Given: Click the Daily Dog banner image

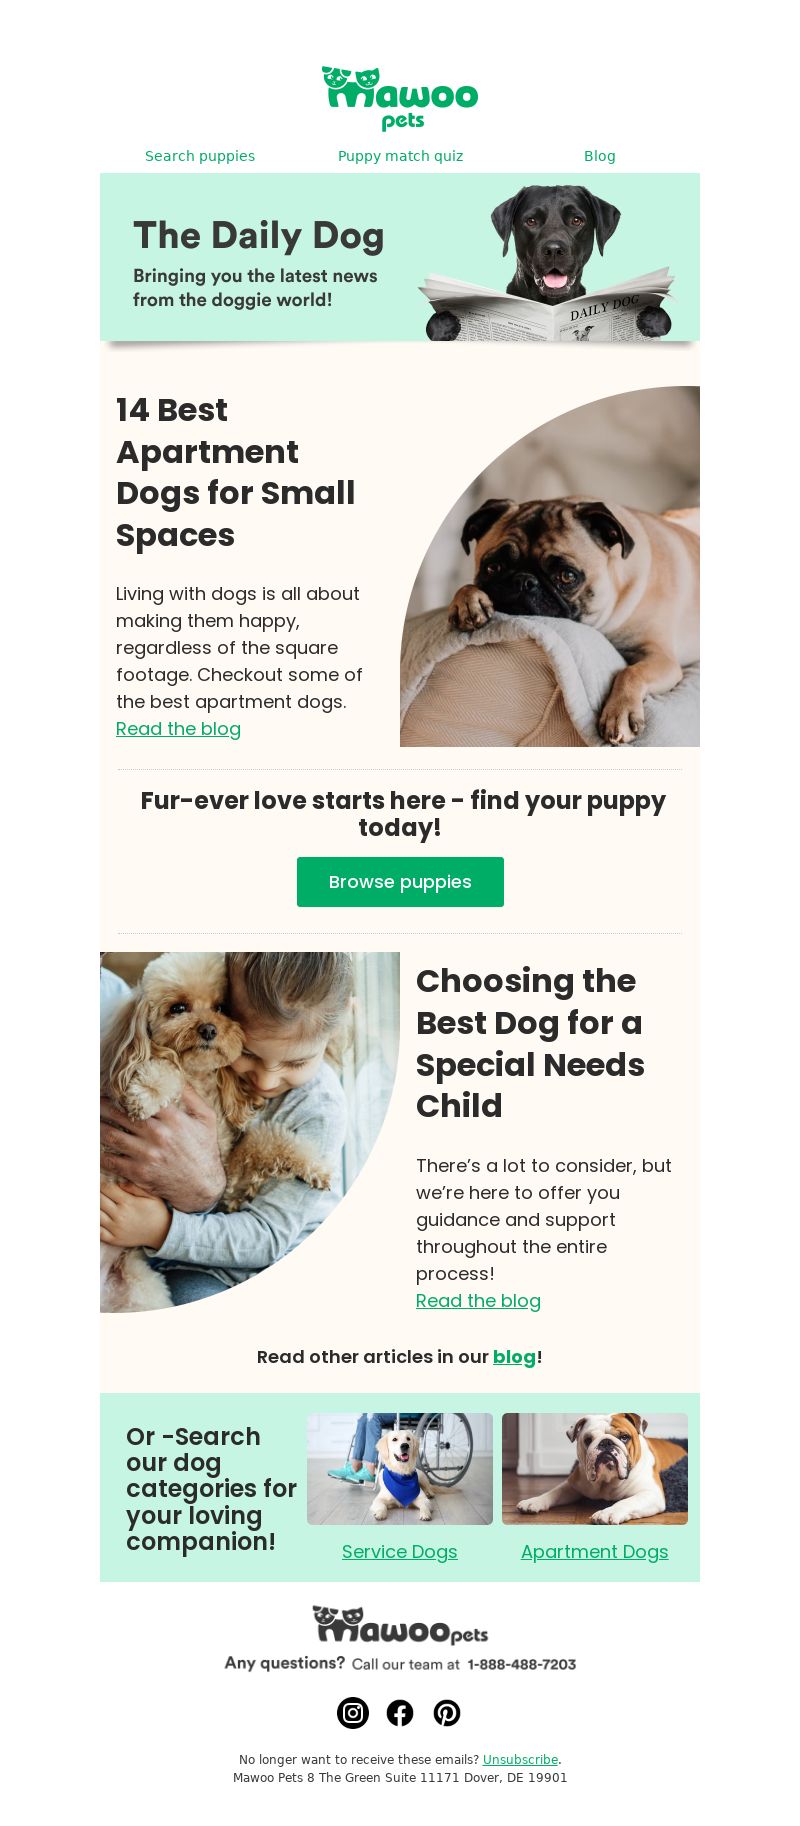Looking at the screenshot, I should click(x=400, y=257).
